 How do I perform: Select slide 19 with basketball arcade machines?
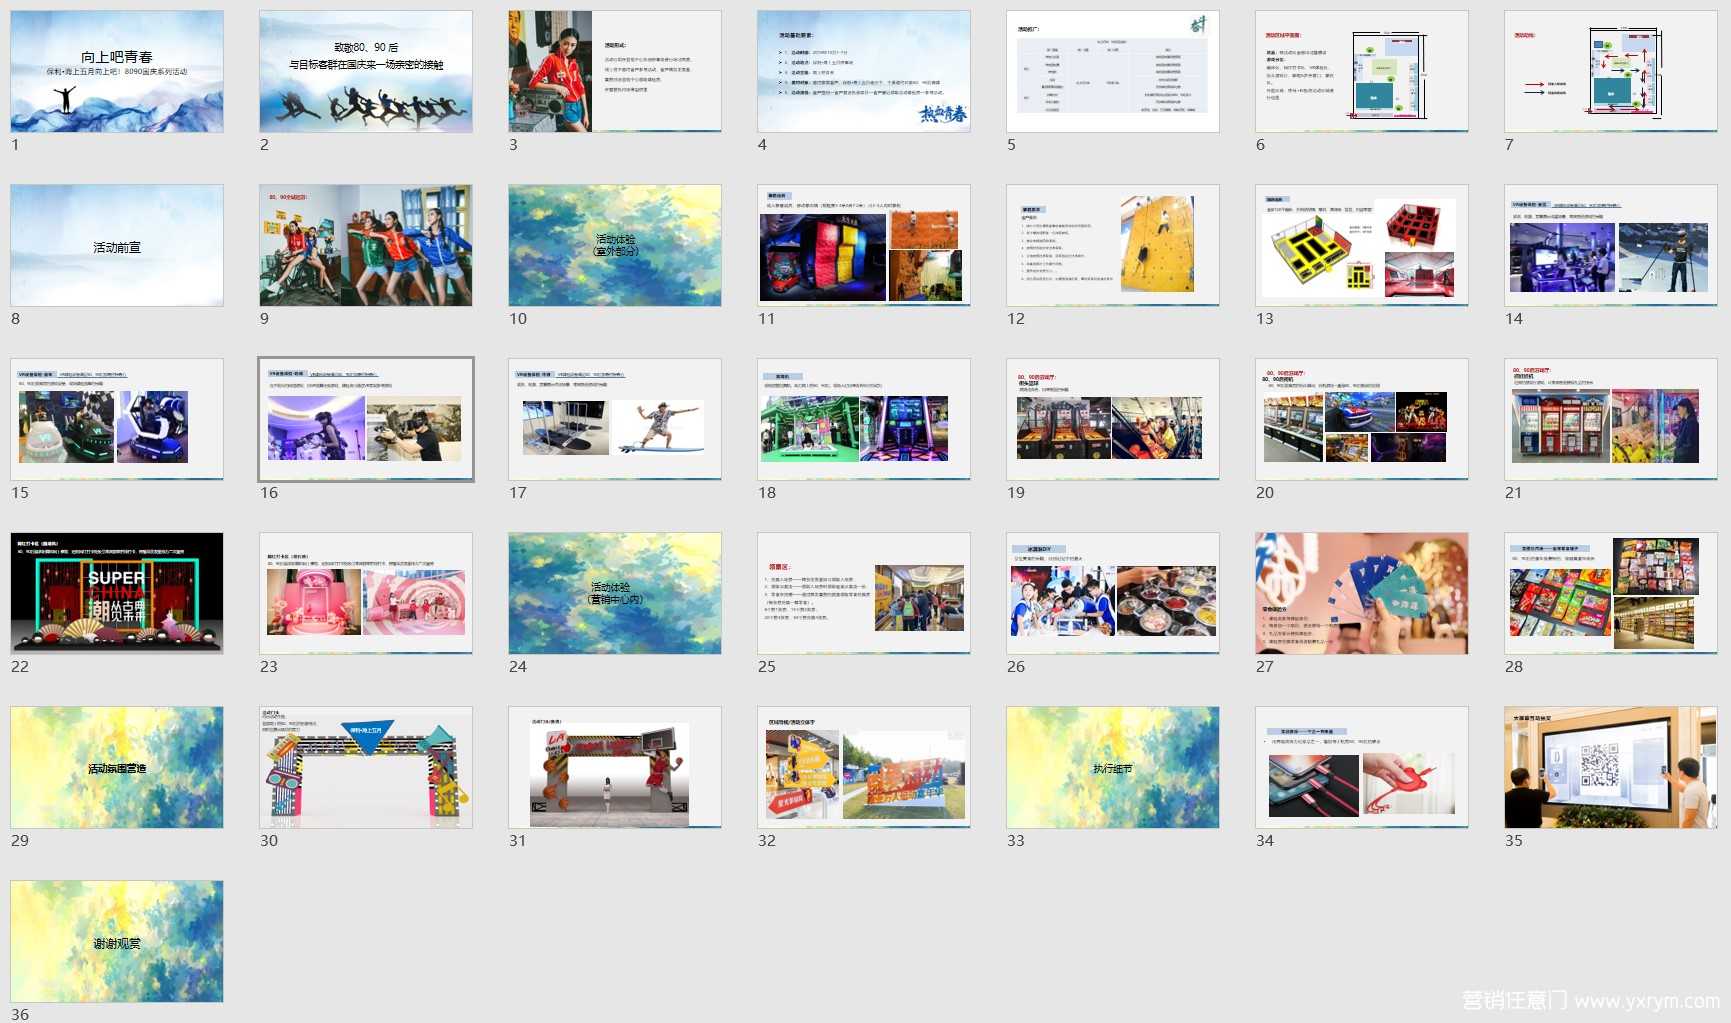pos(1113,420)
